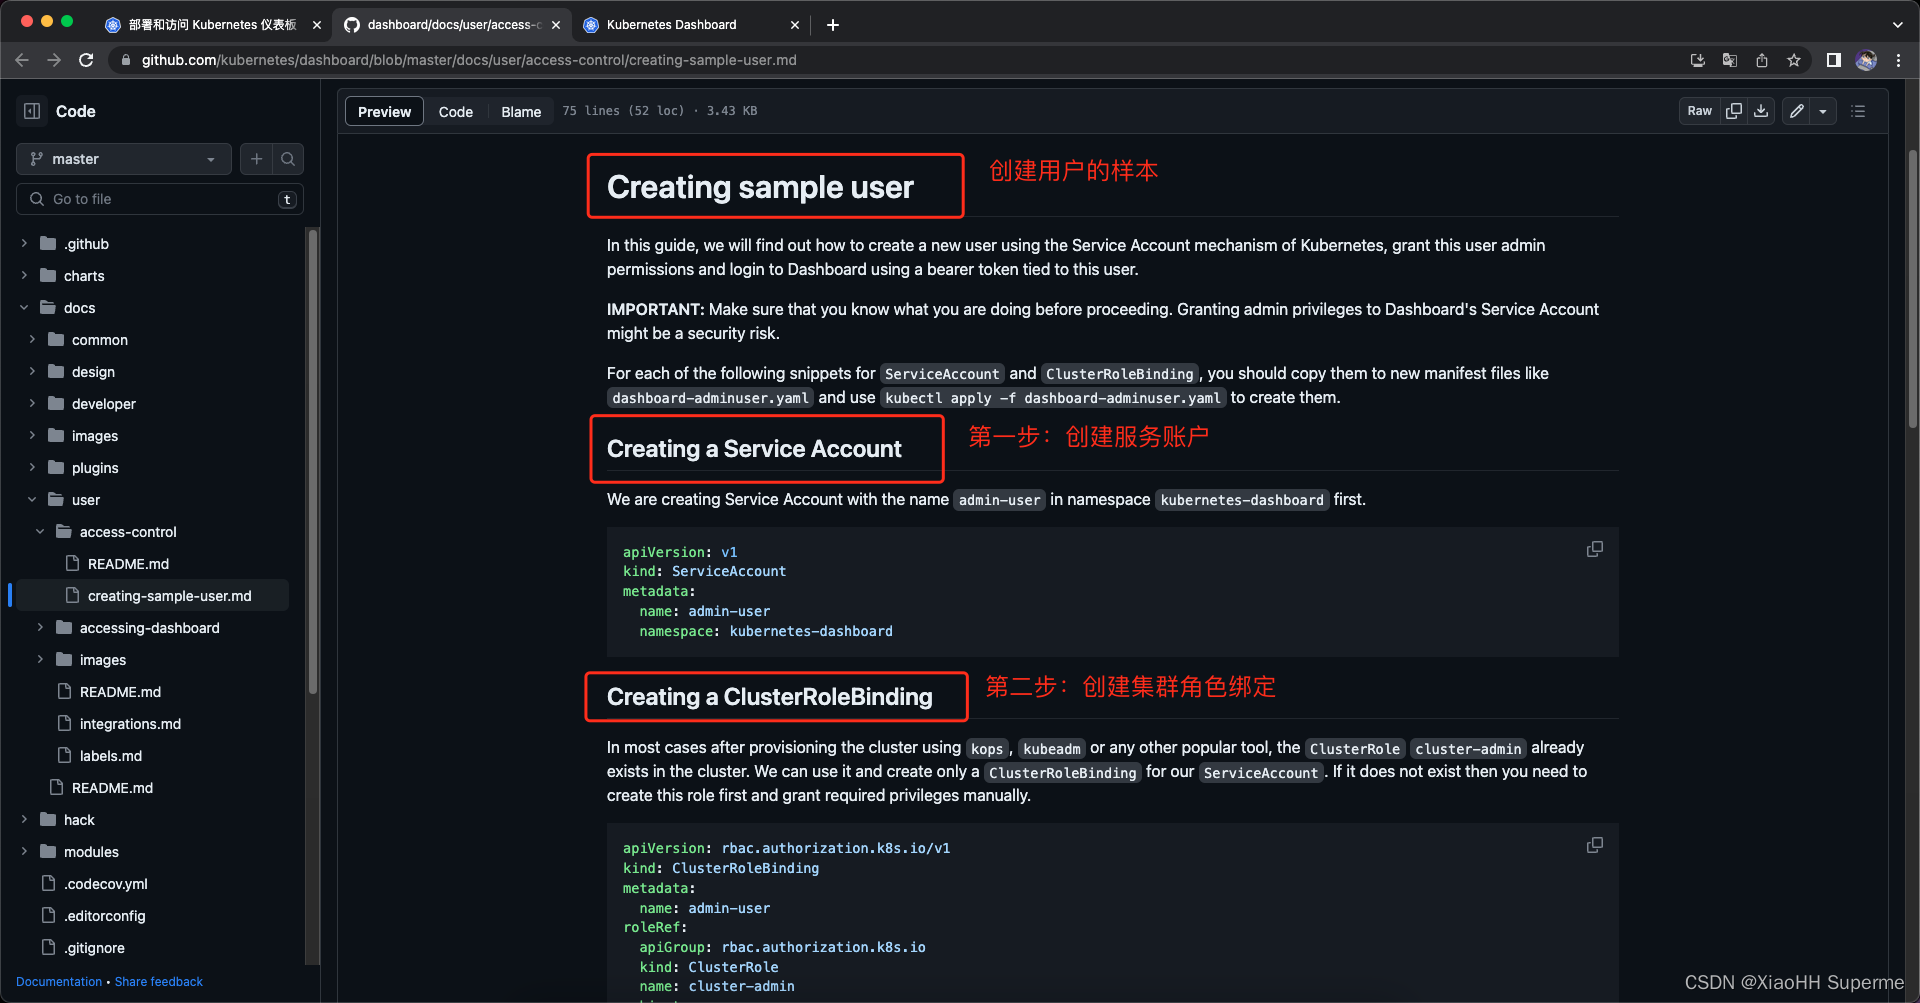Expand the accessing-dashboard folder
1920x1003 pixels.
[40, 627]
